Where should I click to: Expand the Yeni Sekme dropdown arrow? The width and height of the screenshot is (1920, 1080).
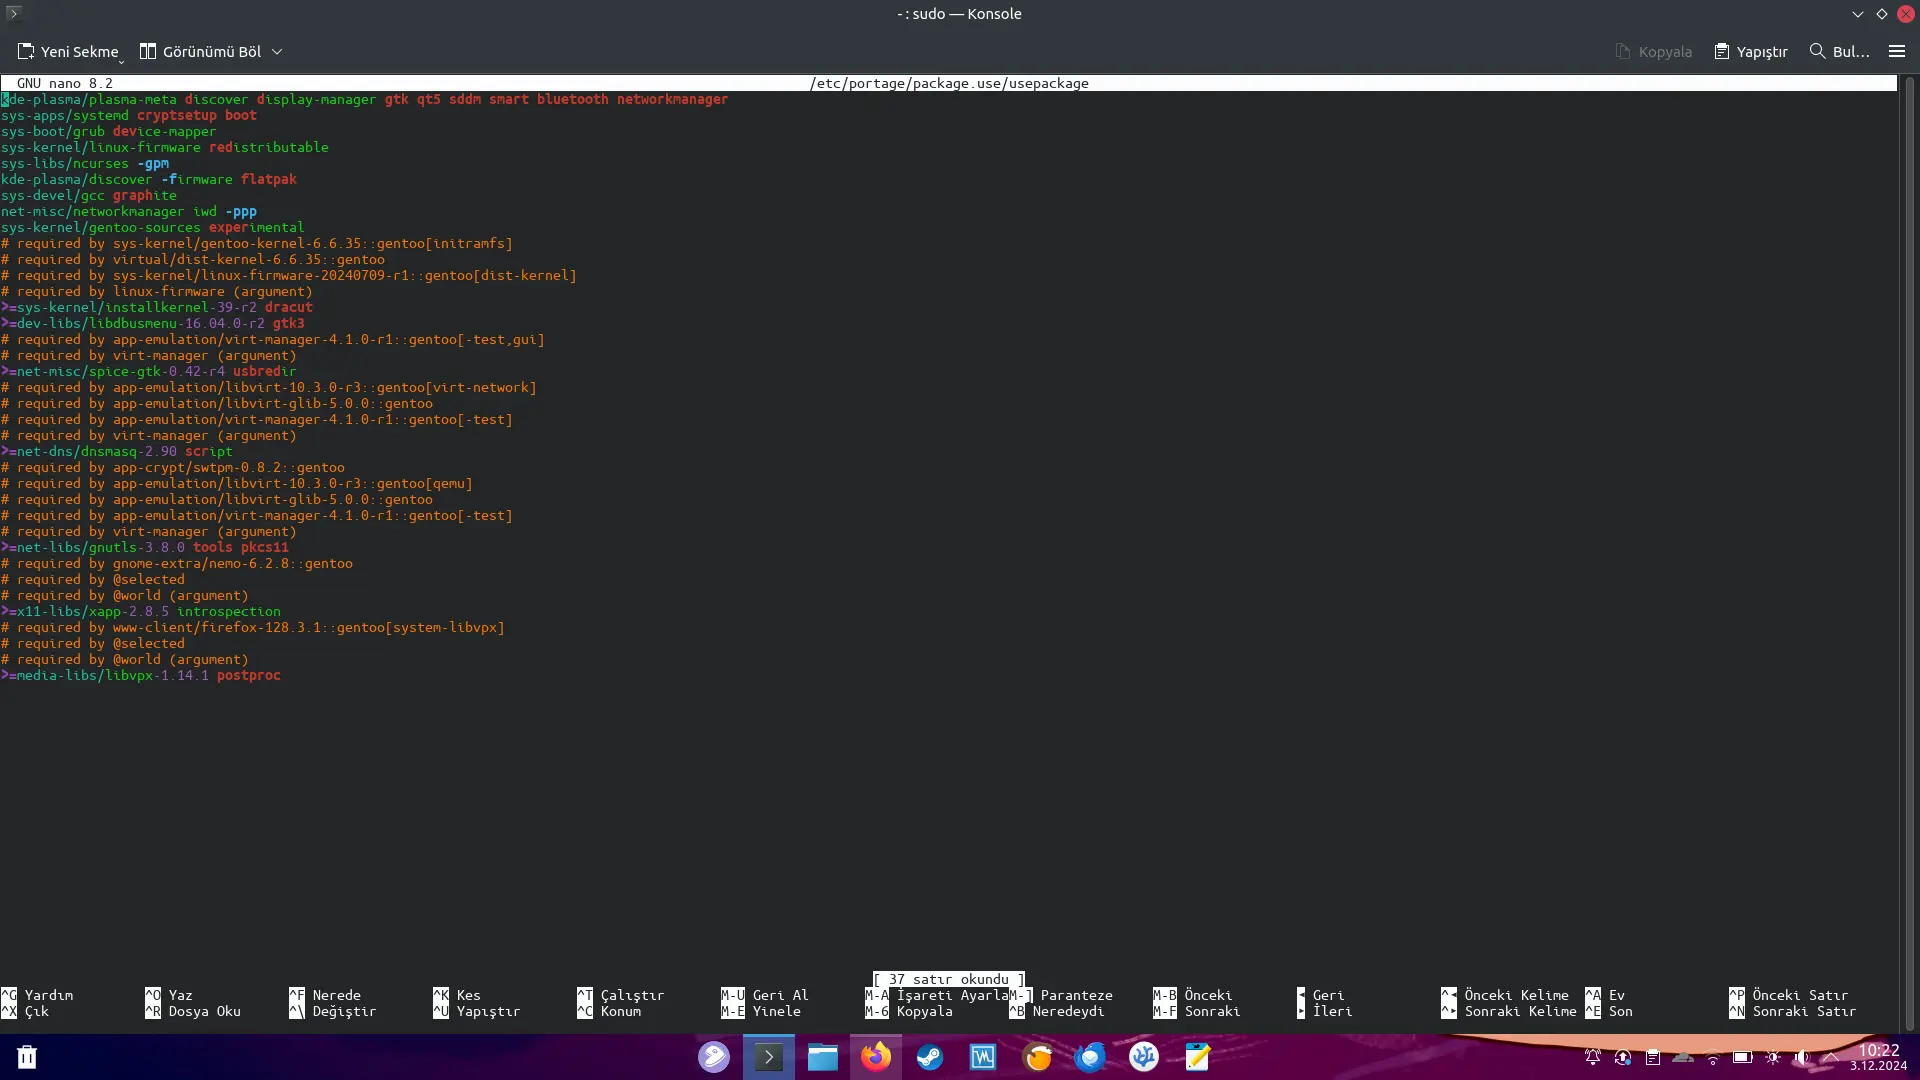click(122, 60)
